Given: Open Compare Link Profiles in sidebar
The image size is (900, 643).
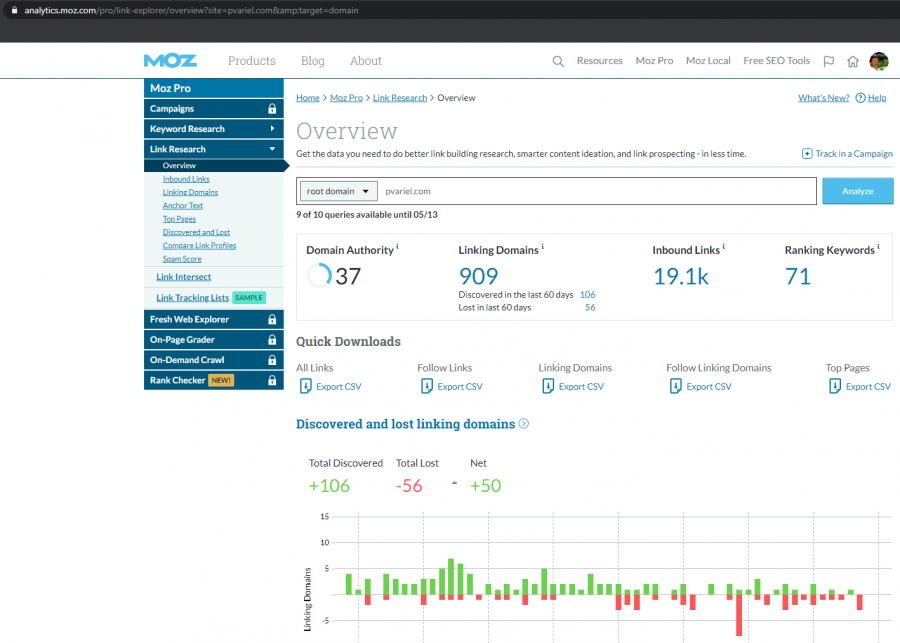Looking at the screenshot, I should [199, 245].
